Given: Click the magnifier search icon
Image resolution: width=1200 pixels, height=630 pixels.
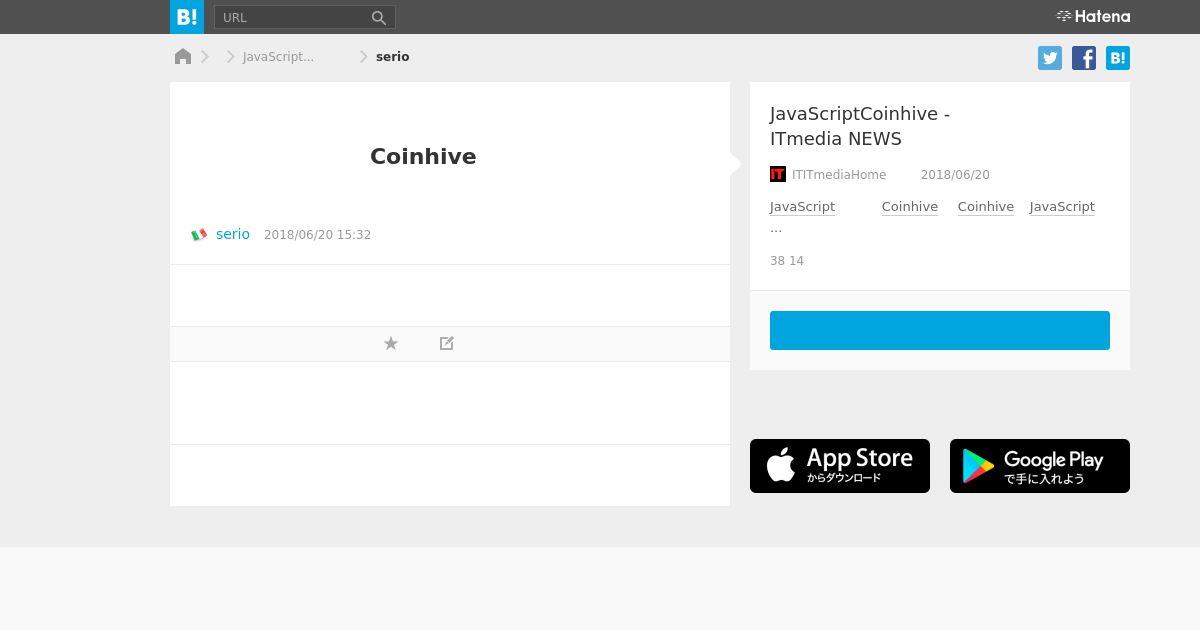Looking at the screenshot, I should [x=379, y=17].
